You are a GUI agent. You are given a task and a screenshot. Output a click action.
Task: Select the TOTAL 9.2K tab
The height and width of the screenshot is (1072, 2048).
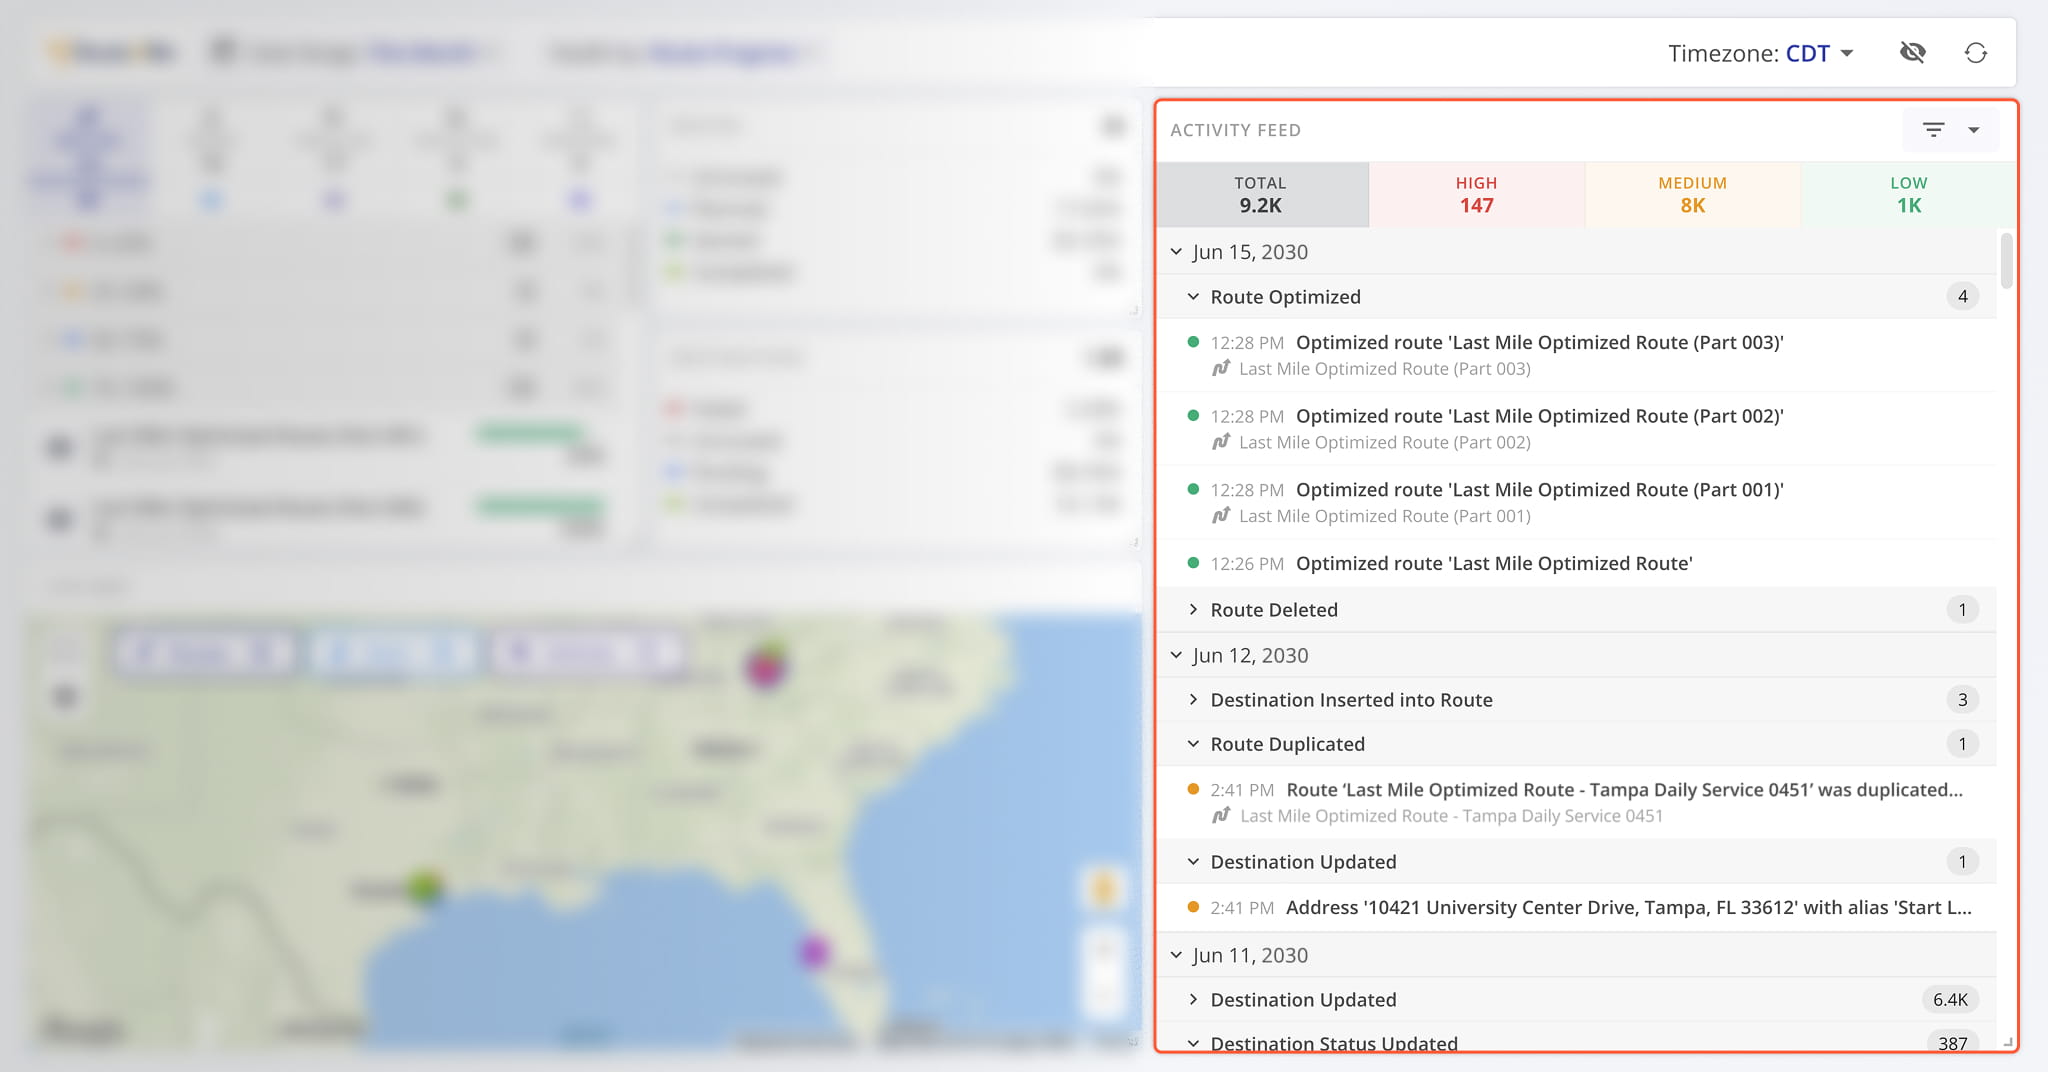(x=1261, y=195)
